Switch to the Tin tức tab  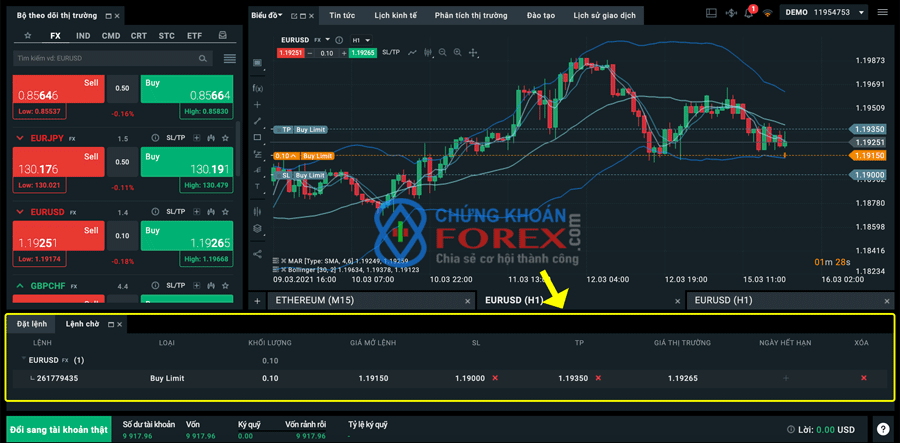point(342,15)
